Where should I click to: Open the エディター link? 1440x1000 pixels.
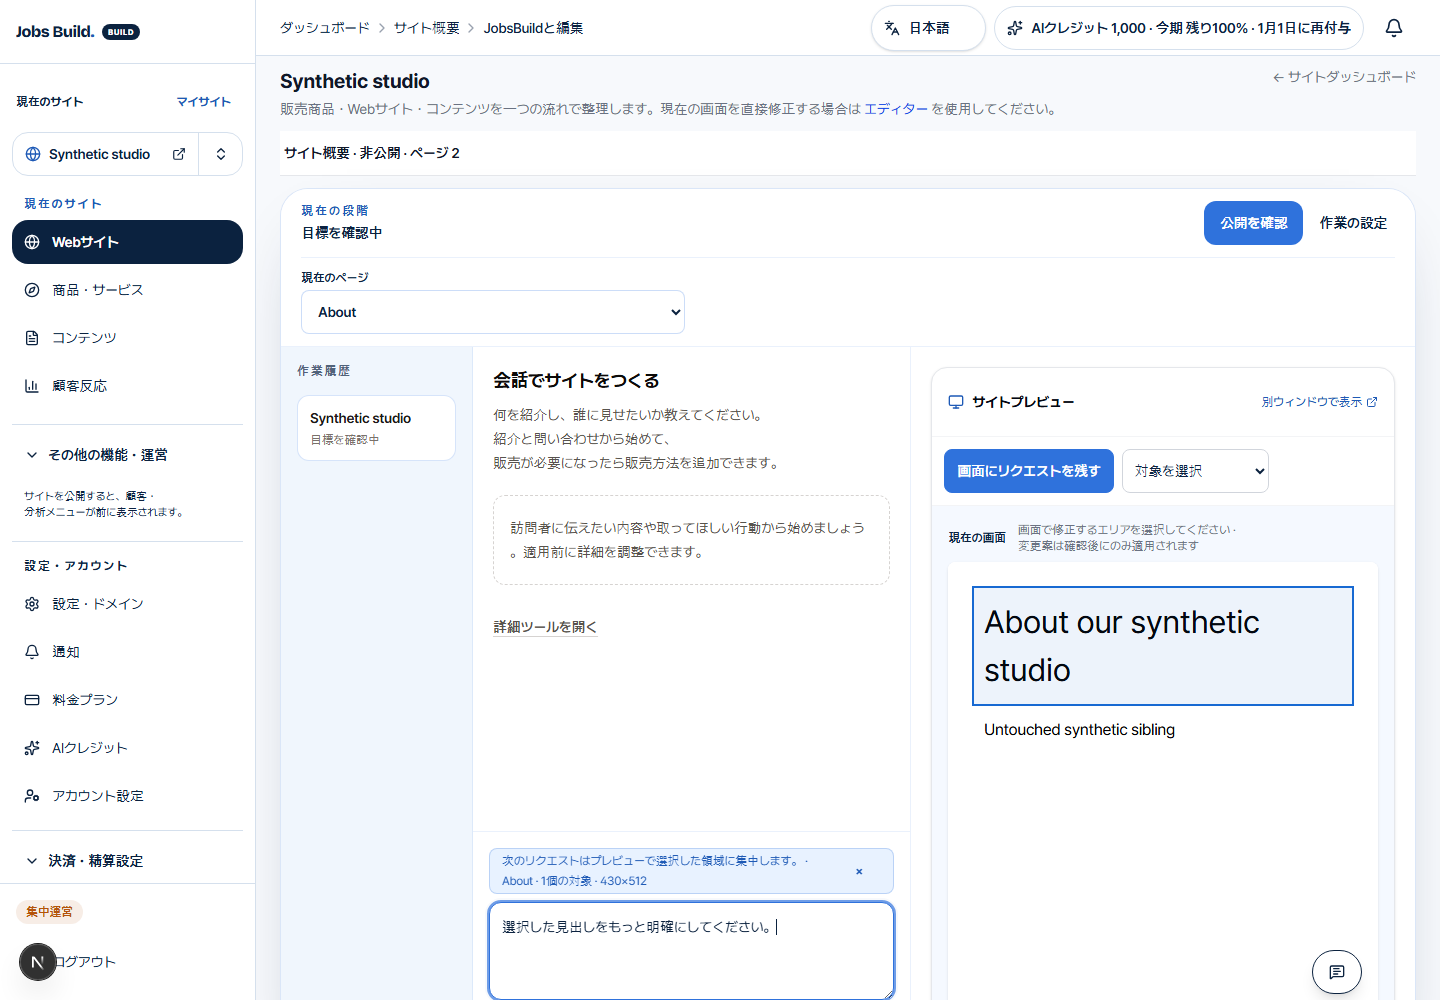(x=896, y=109)
